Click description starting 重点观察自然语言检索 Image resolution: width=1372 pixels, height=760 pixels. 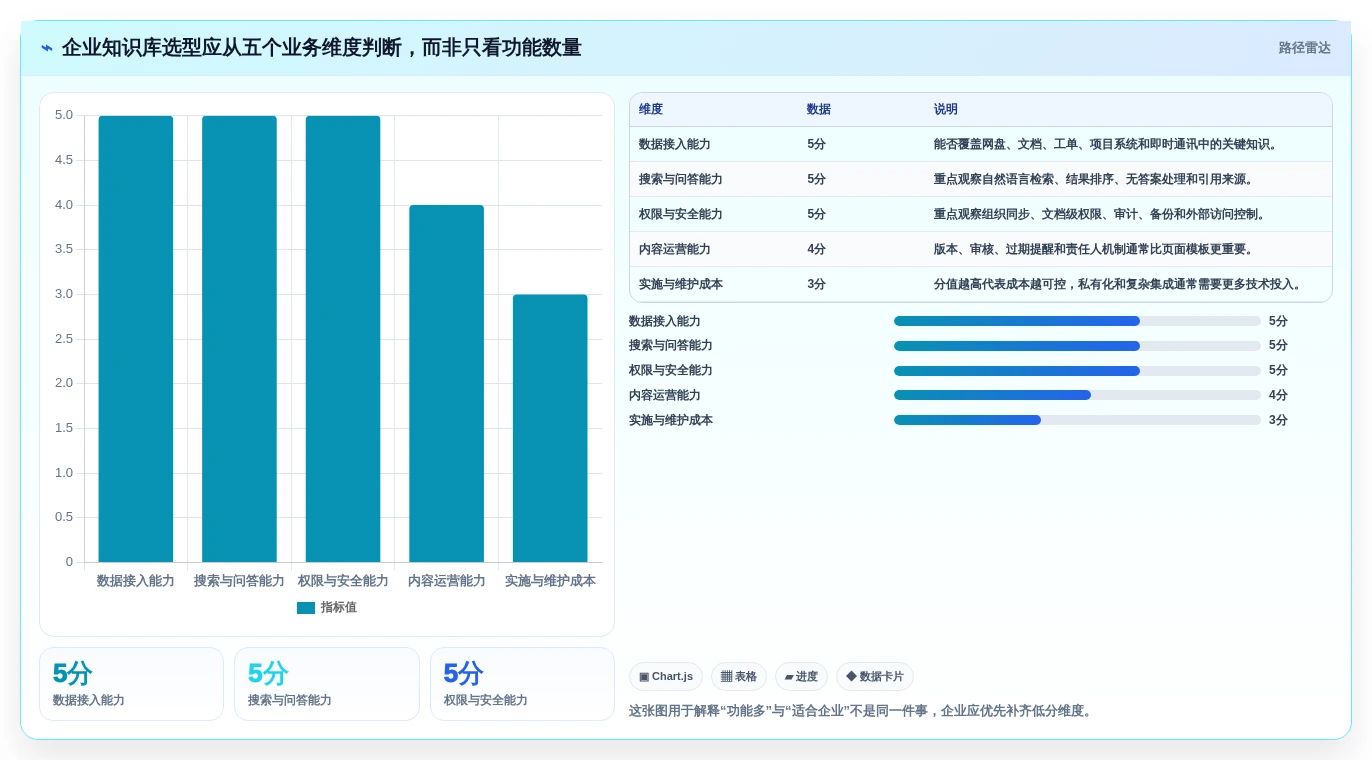click(x=1094, y=179)
